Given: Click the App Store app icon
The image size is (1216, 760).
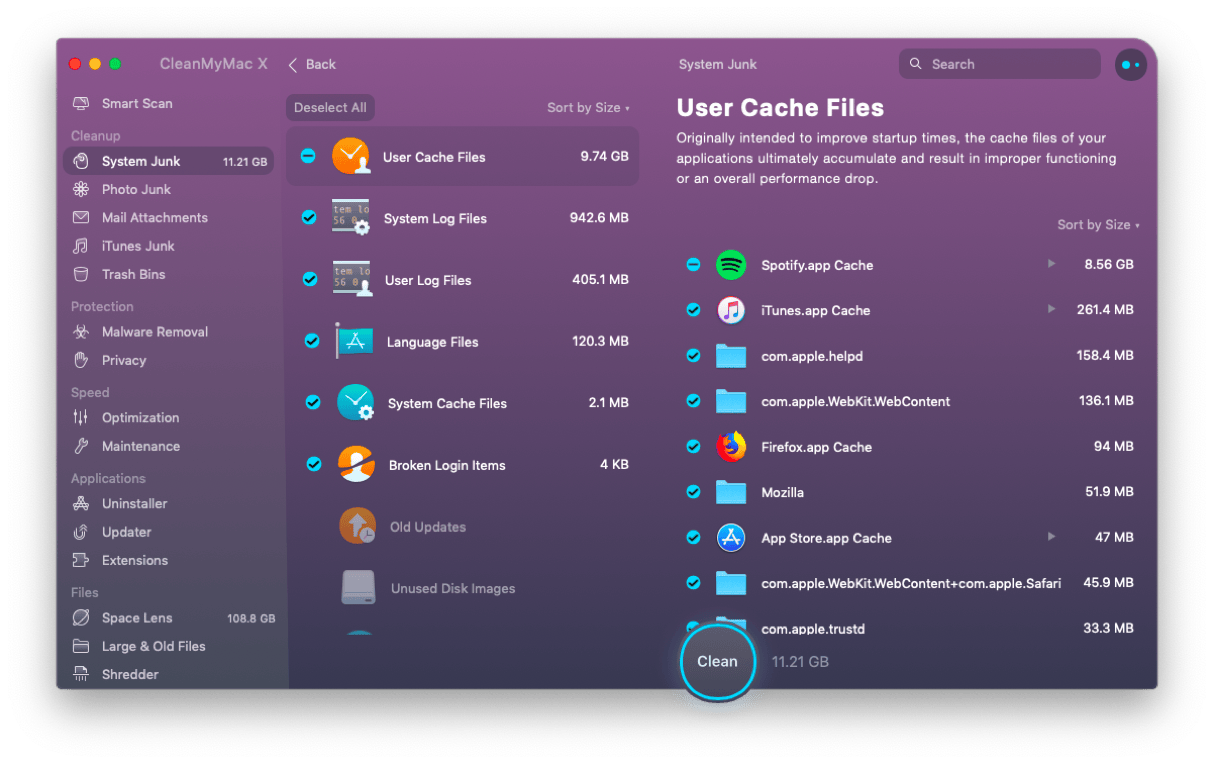Looking at the screenshot, I should pyautogui.click(x=731, y=538).
